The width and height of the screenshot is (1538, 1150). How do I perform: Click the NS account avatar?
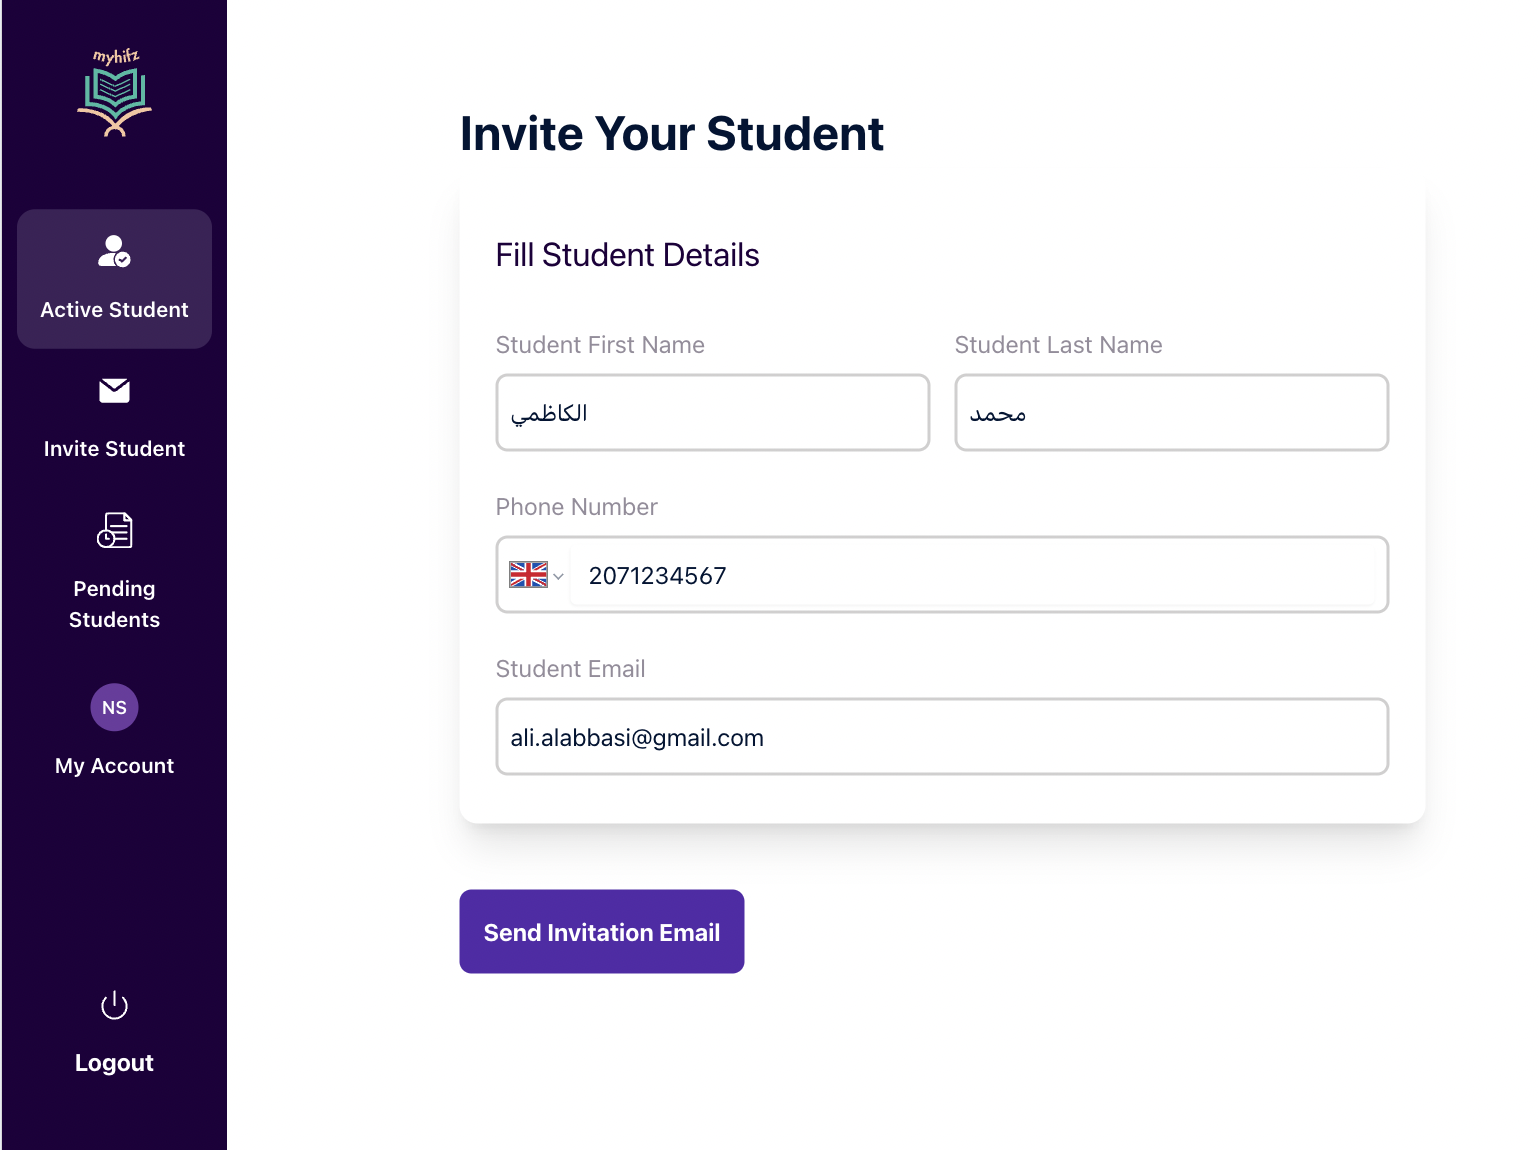pos(114,707)
